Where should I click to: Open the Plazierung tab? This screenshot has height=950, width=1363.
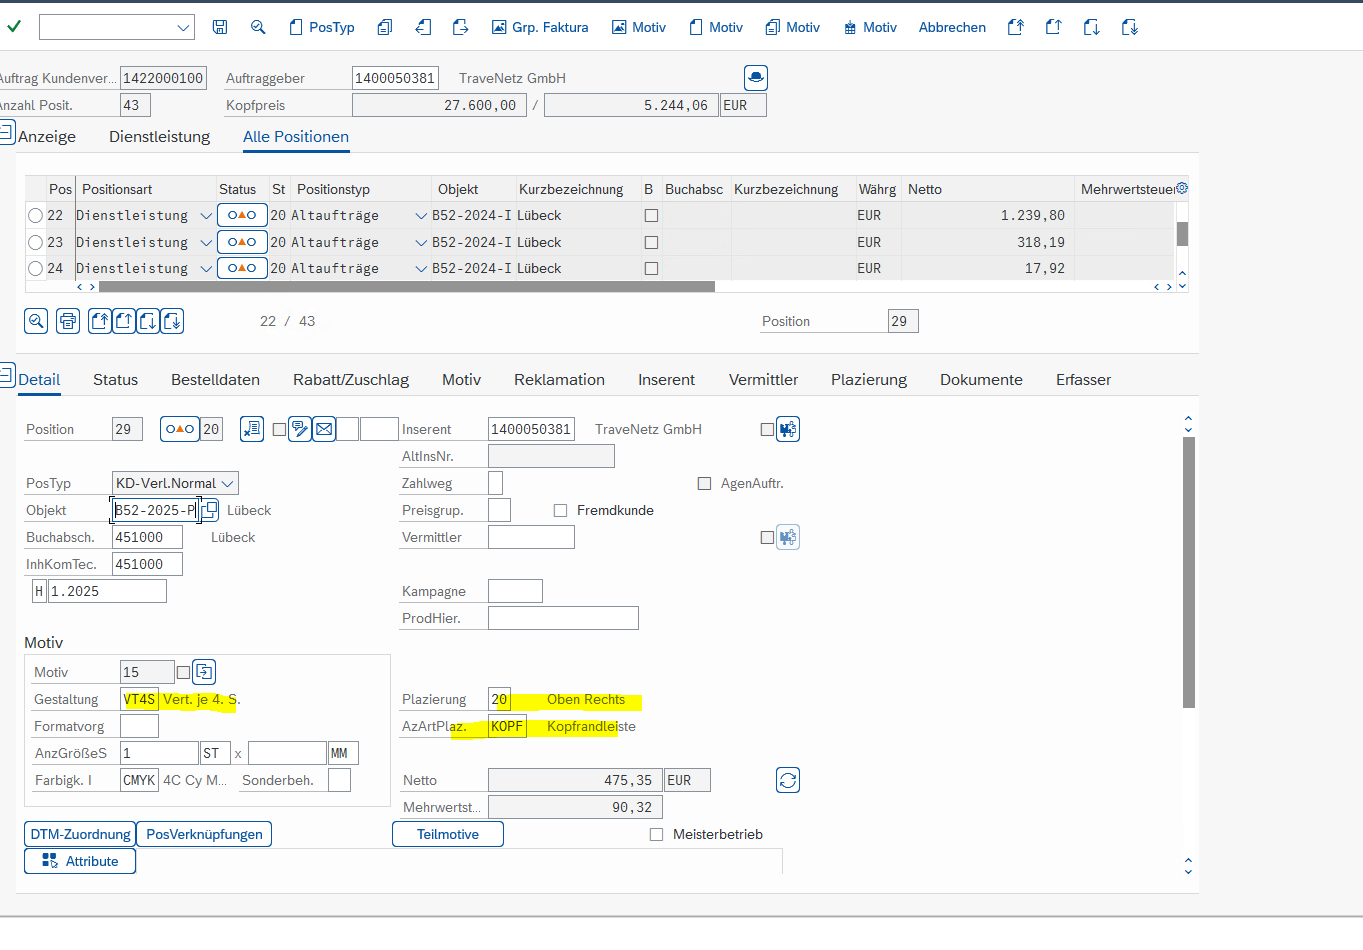coord(869,379)
